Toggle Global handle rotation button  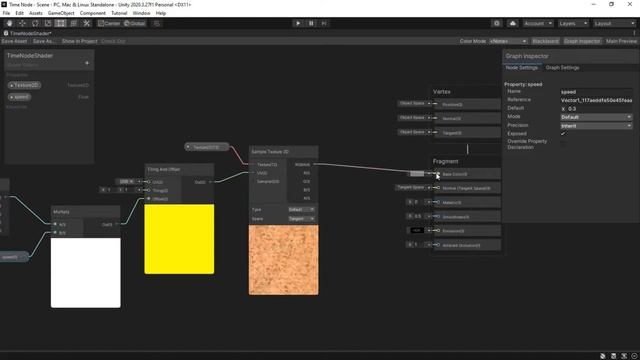pos(134,23)
